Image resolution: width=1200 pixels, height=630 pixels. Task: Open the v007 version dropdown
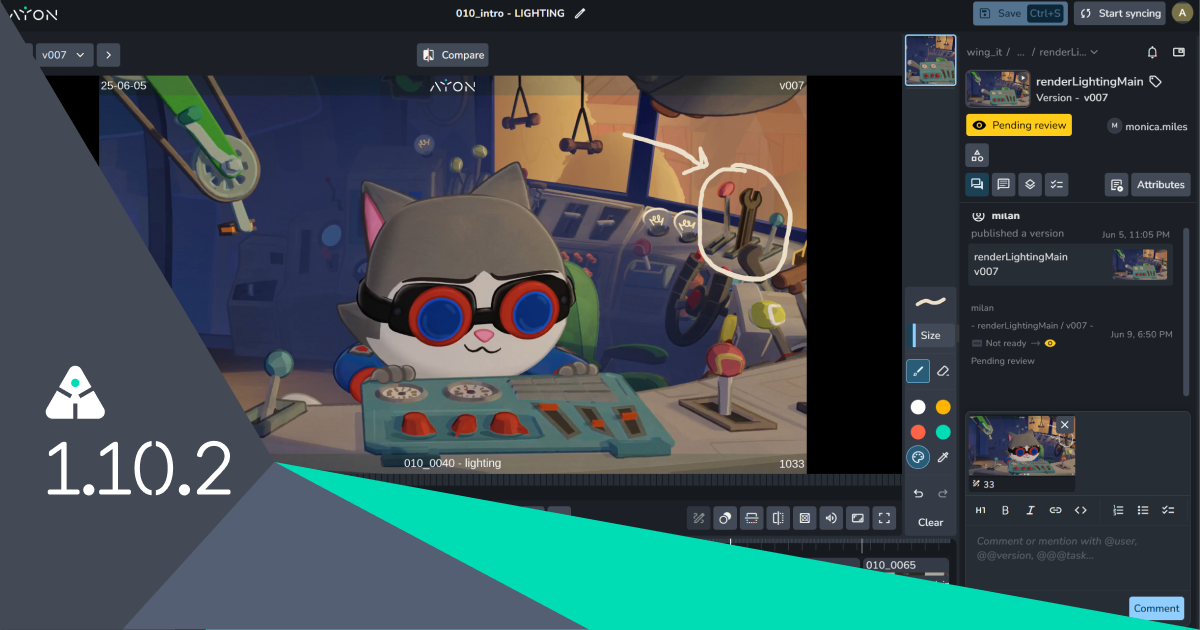(65, 54)
